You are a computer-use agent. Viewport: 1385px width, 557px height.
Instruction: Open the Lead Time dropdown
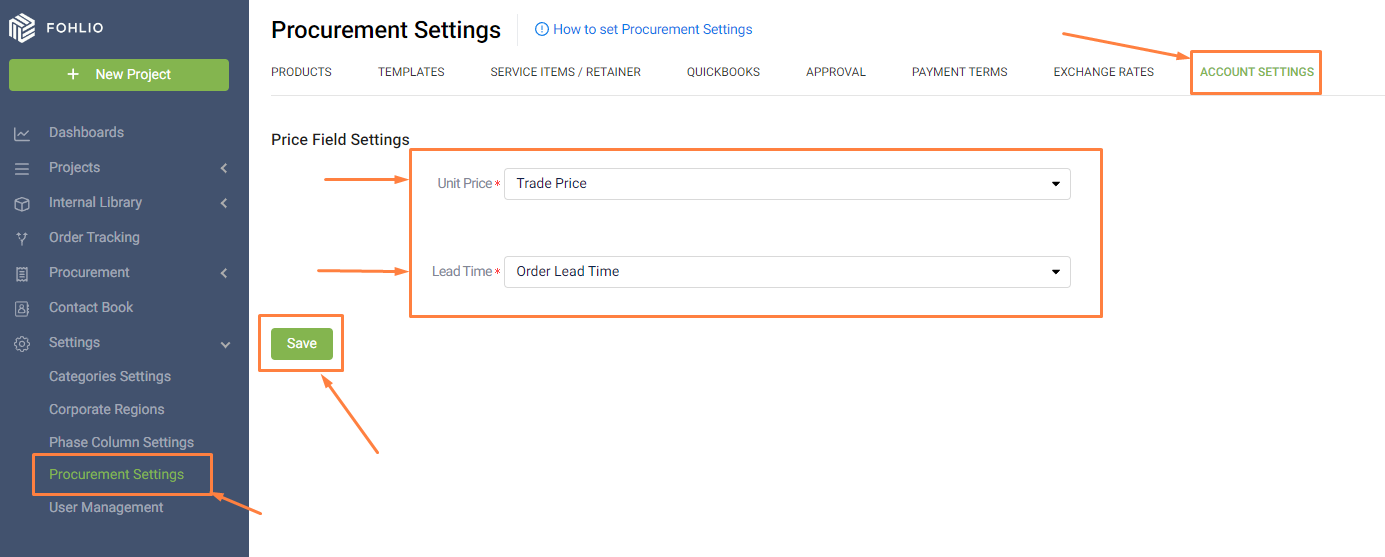pos(787,272)
